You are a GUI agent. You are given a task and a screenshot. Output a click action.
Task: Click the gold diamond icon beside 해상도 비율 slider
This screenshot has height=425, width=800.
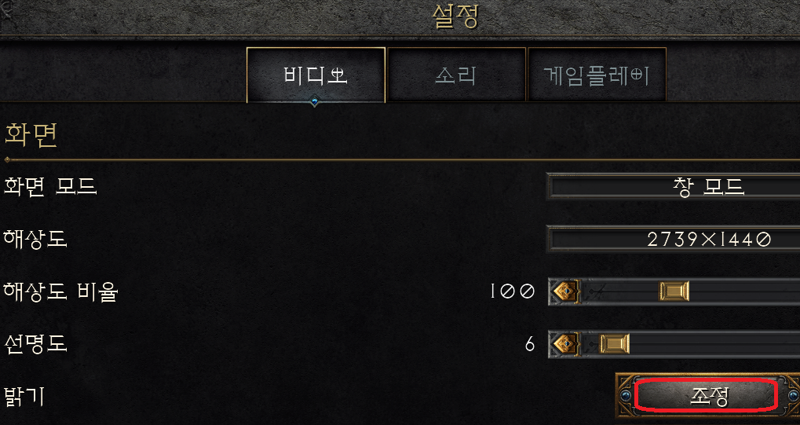[565, 291]
